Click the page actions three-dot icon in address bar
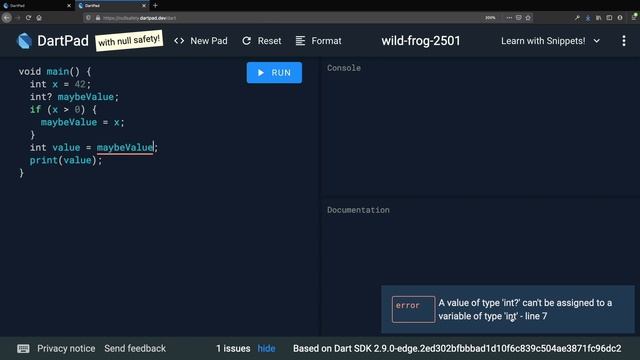The width and height of the screenshot is (640, 360). [x=509, y=18]
